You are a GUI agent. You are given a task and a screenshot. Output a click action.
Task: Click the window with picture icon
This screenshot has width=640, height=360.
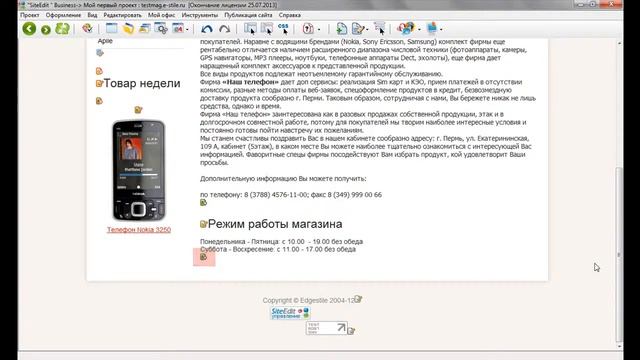tap(178, 28)
